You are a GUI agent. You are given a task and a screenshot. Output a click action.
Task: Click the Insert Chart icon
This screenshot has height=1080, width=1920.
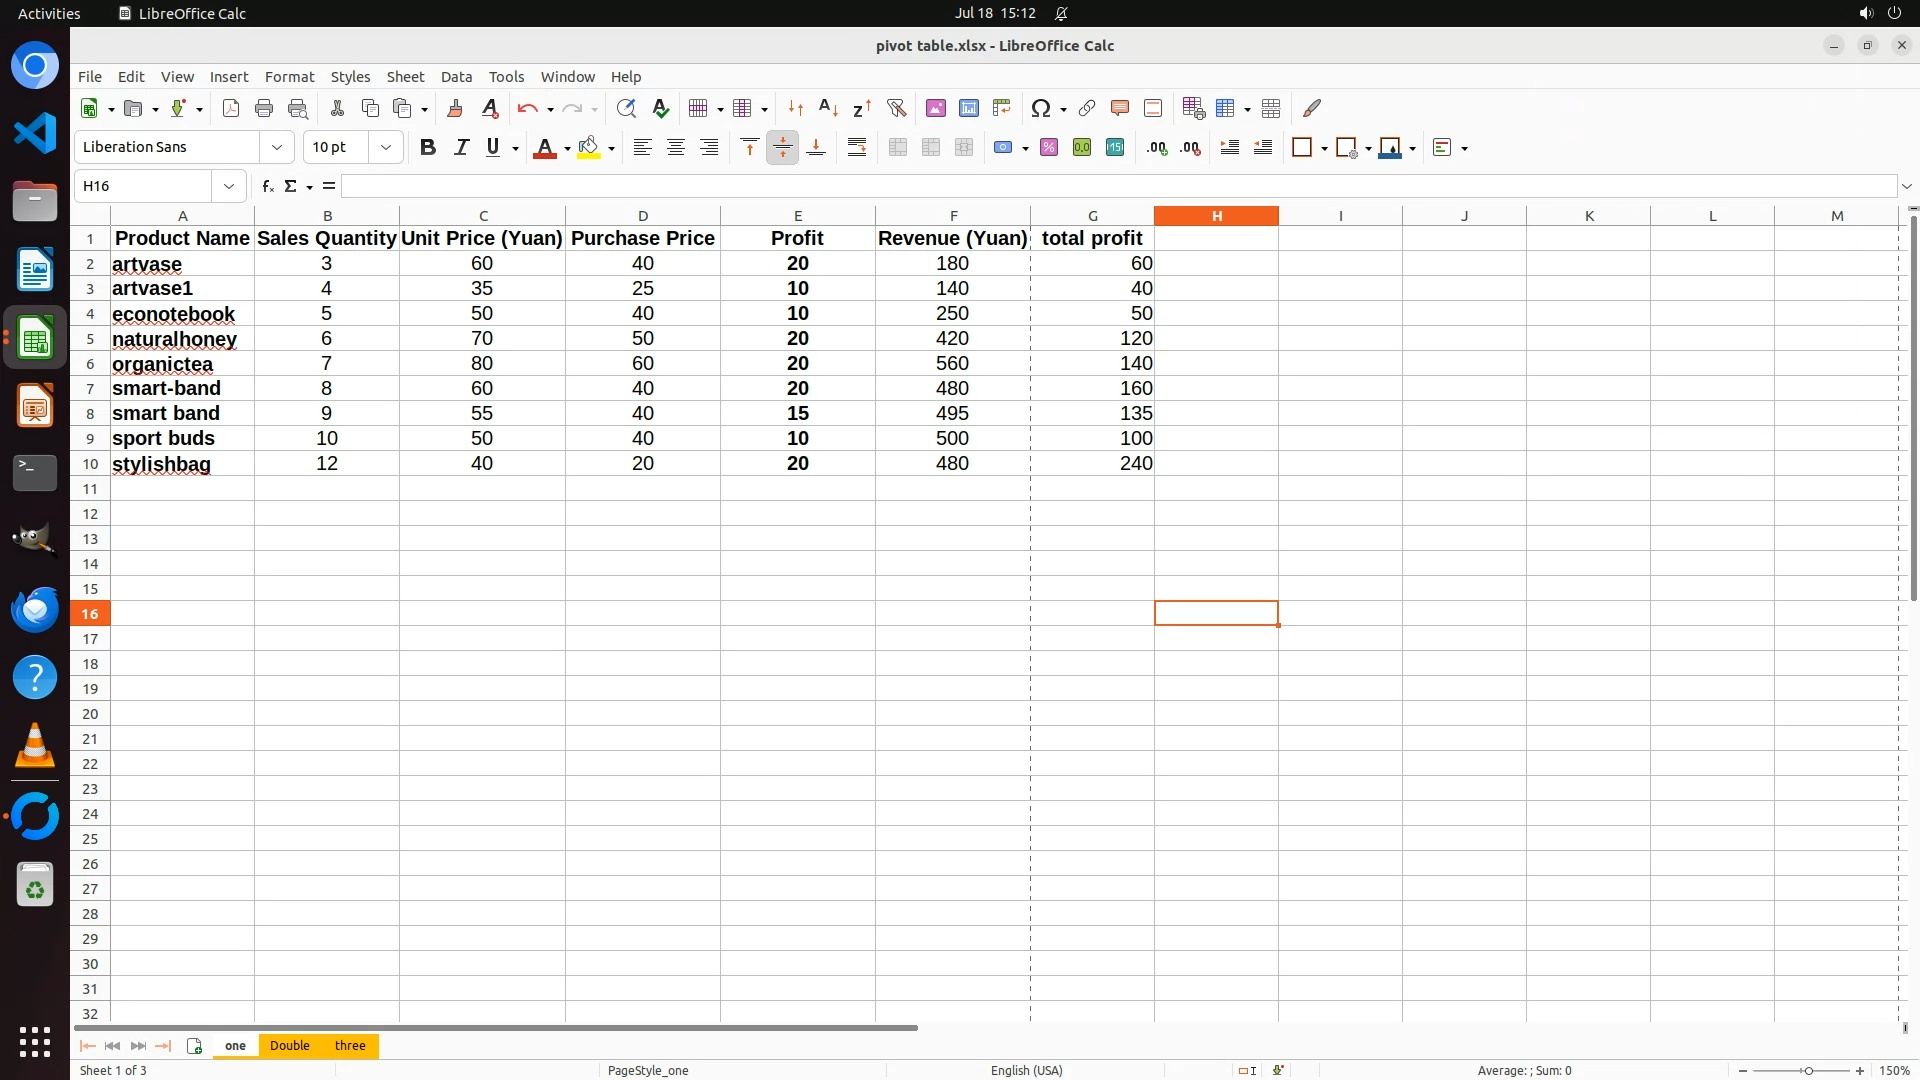pyautogui.click(x=968, y=108)
